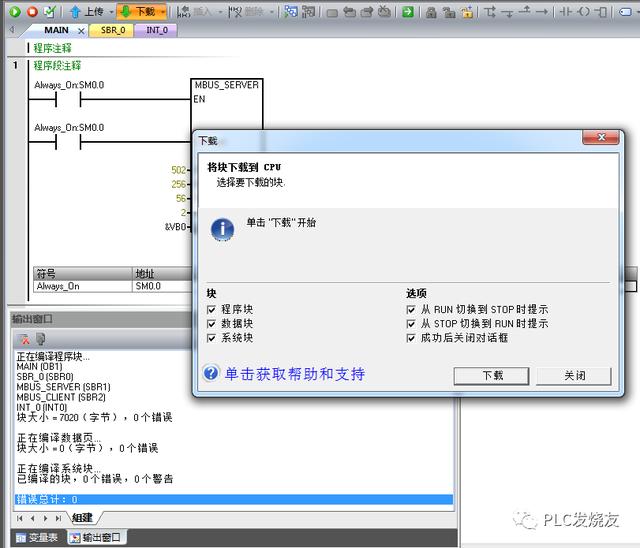Click the blue help question mark icon
Viewport: 640px width, 548px height.
(x=211, y=374)
